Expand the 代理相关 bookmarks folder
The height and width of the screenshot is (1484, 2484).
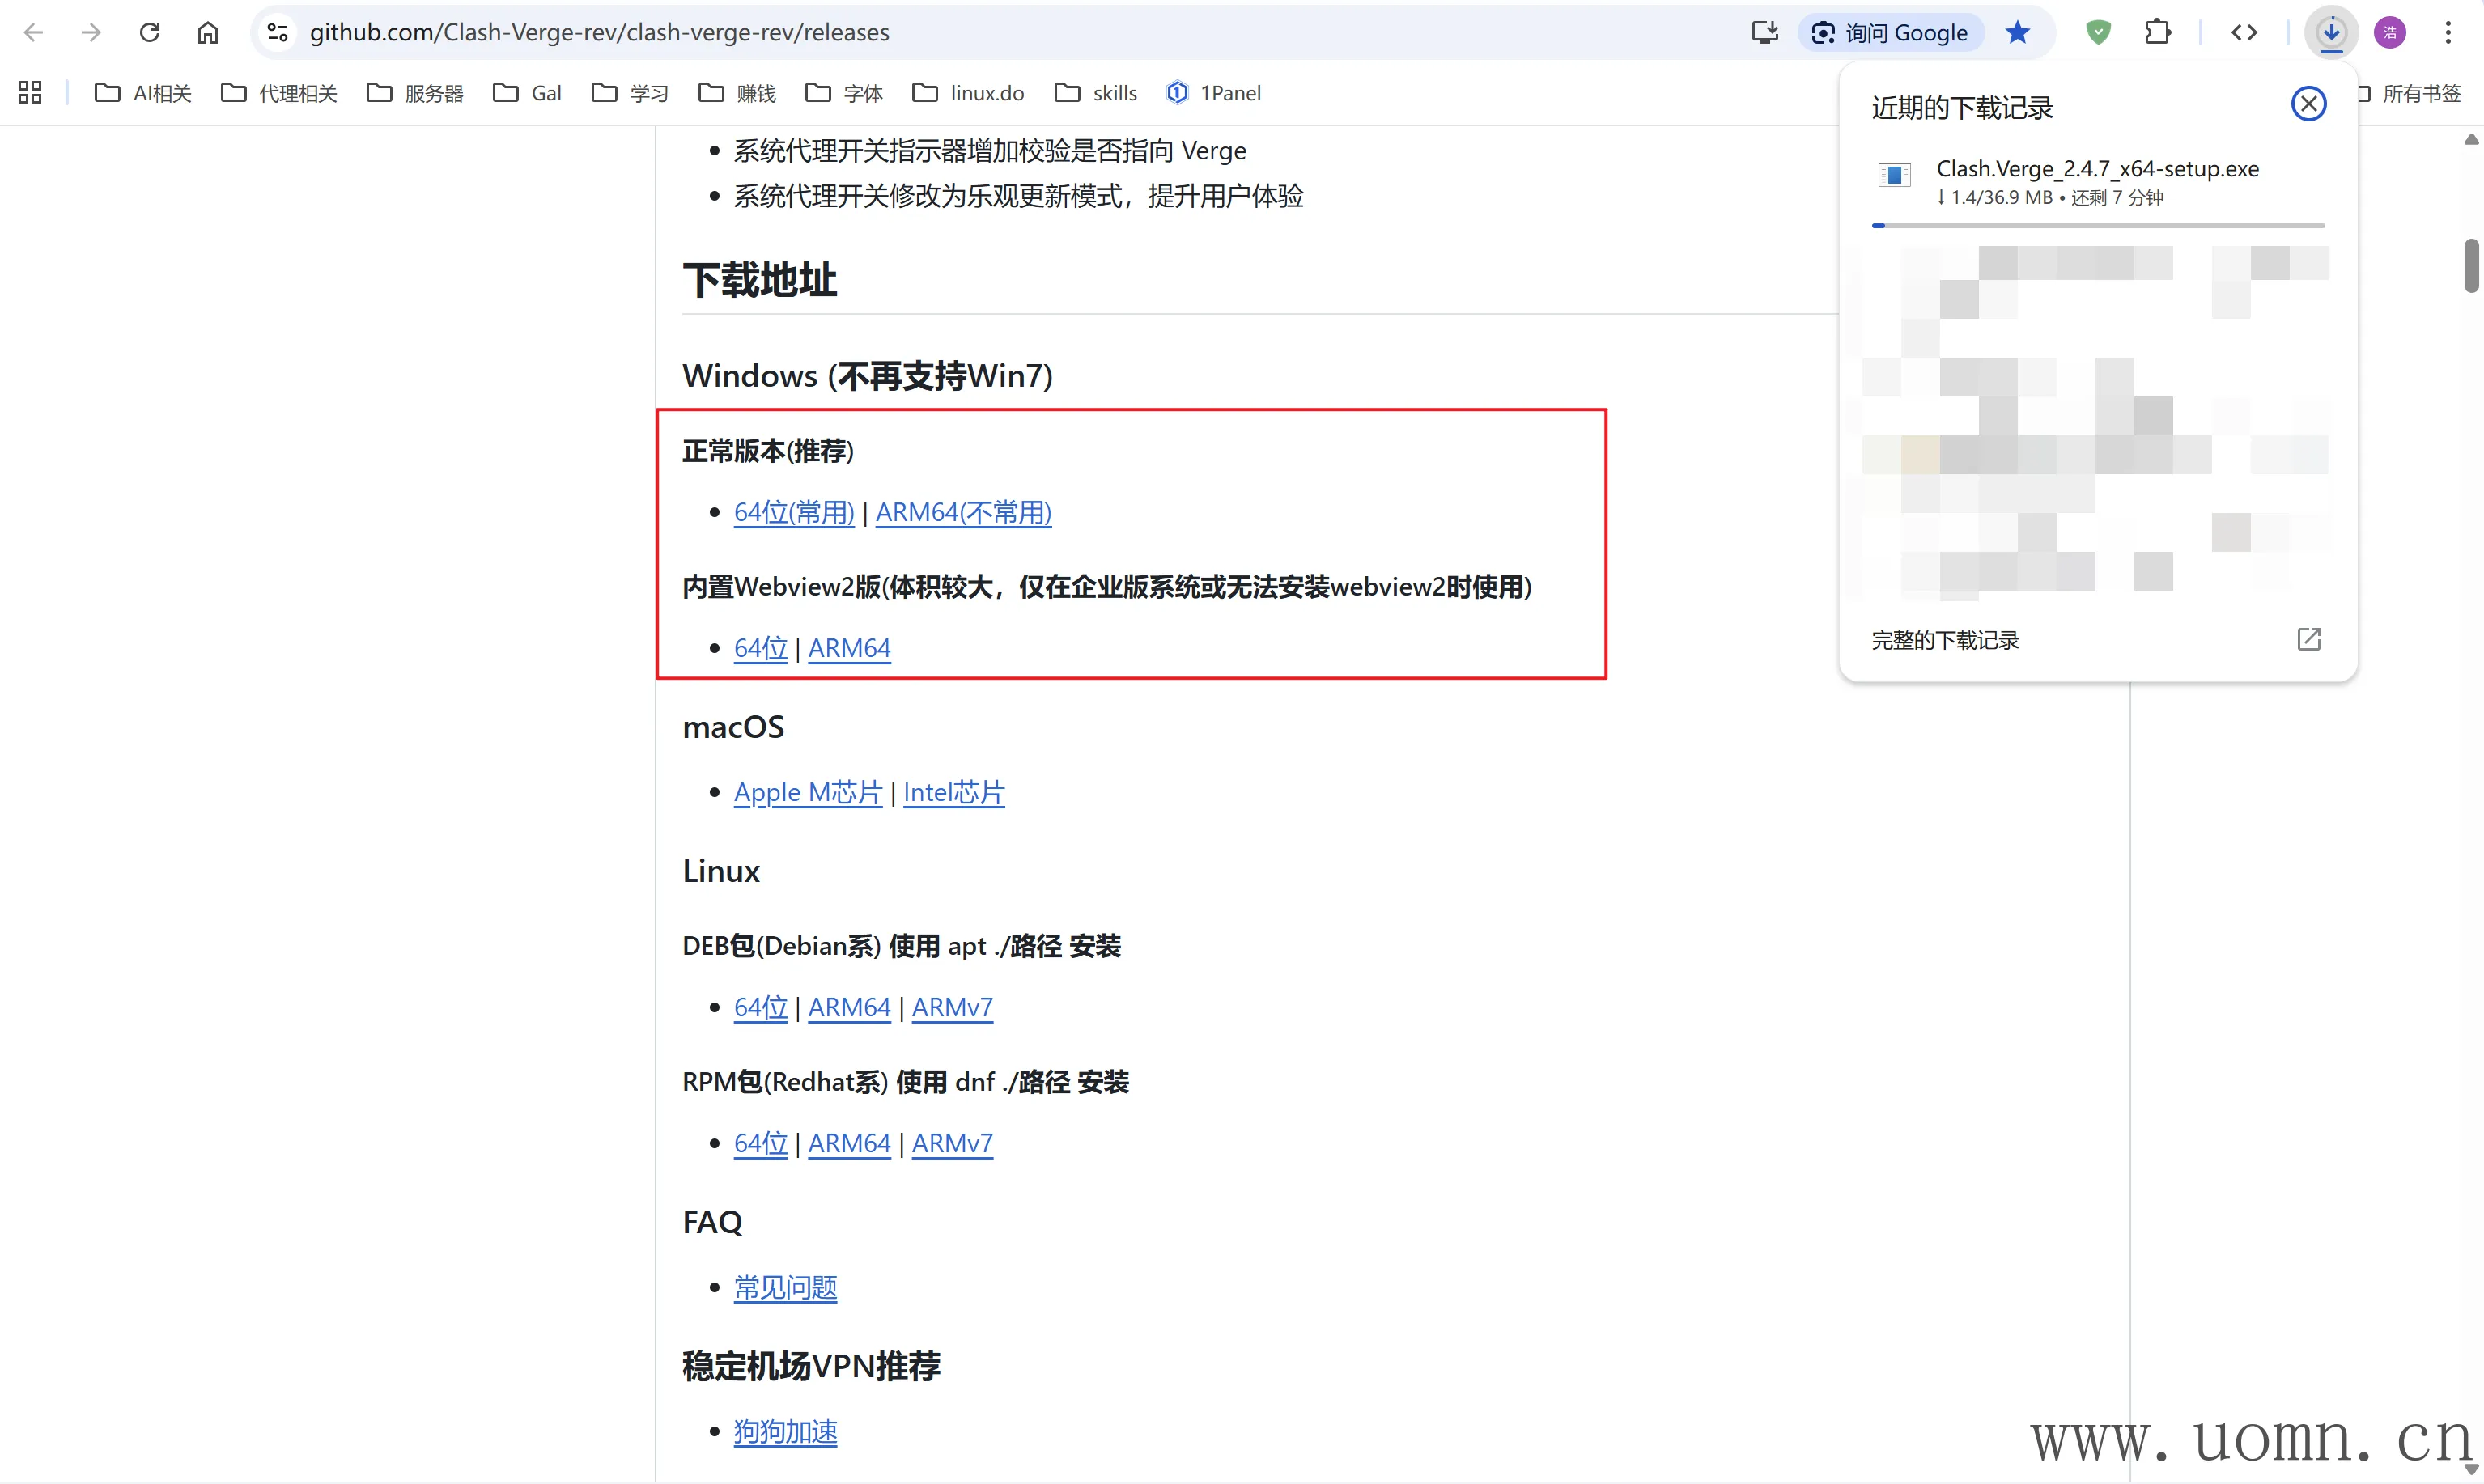(x=279, y=93)
